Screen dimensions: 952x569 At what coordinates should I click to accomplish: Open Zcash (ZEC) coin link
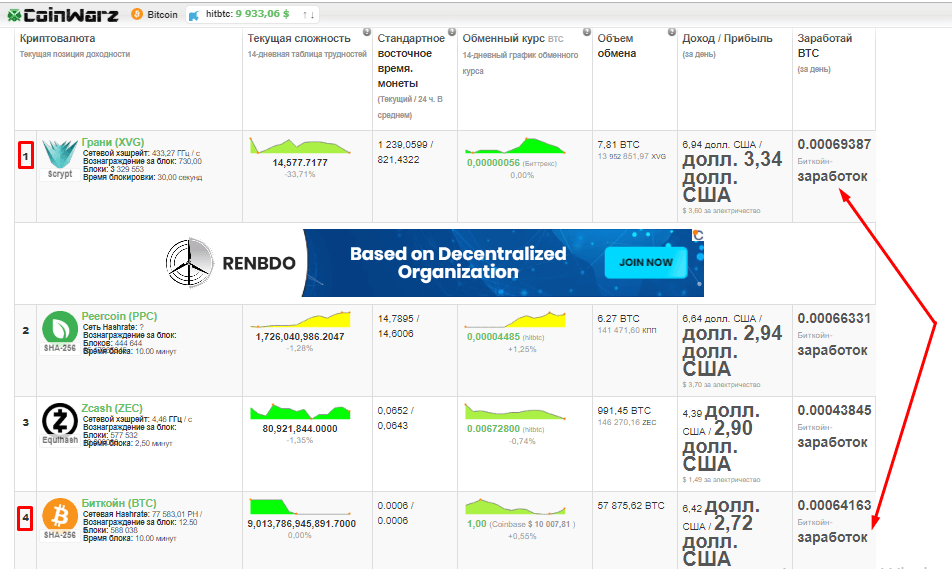point(112,408)
